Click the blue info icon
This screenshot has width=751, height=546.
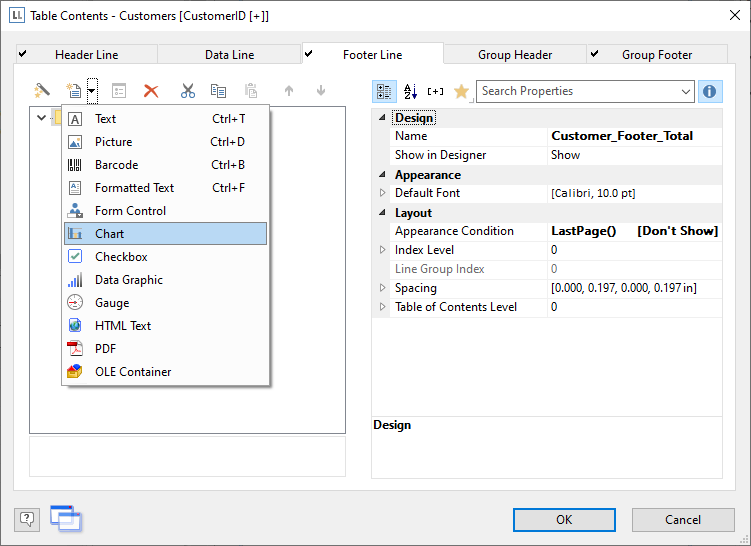pyautogui.click(x=710, y=91)
